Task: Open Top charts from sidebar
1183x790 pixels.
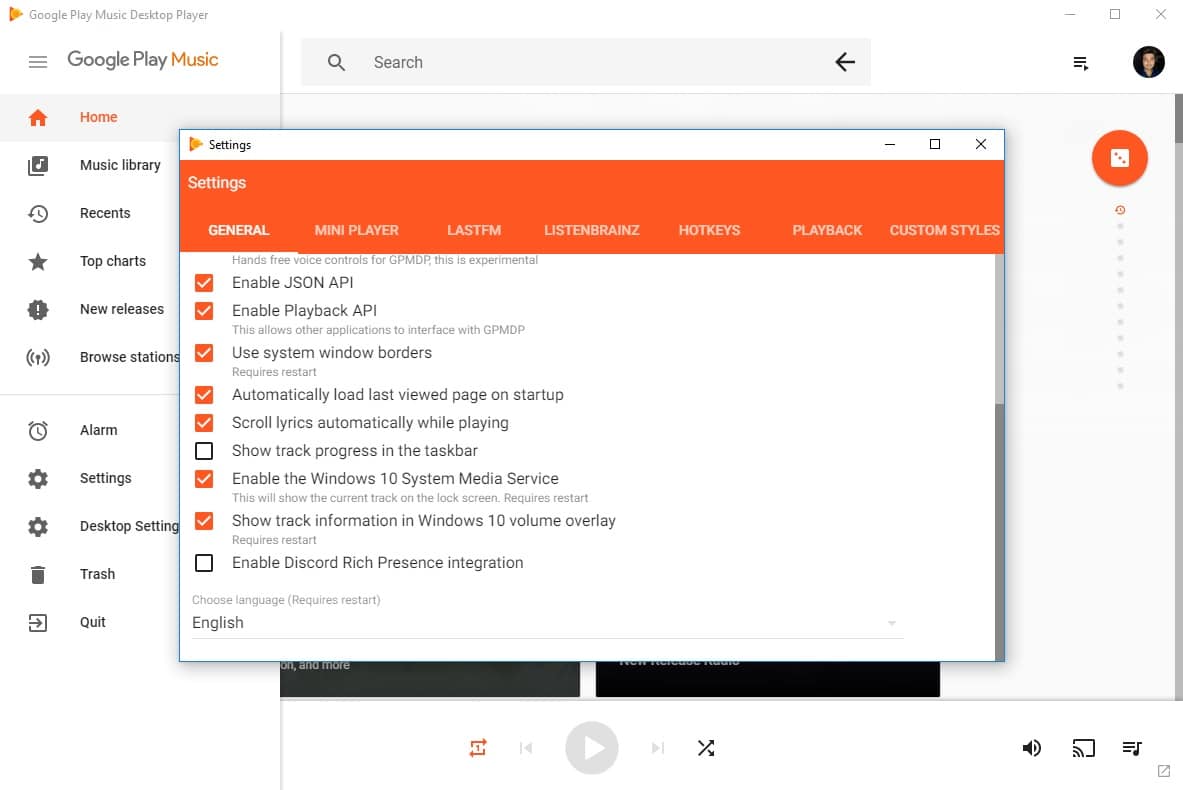Action: pos(113,261)
